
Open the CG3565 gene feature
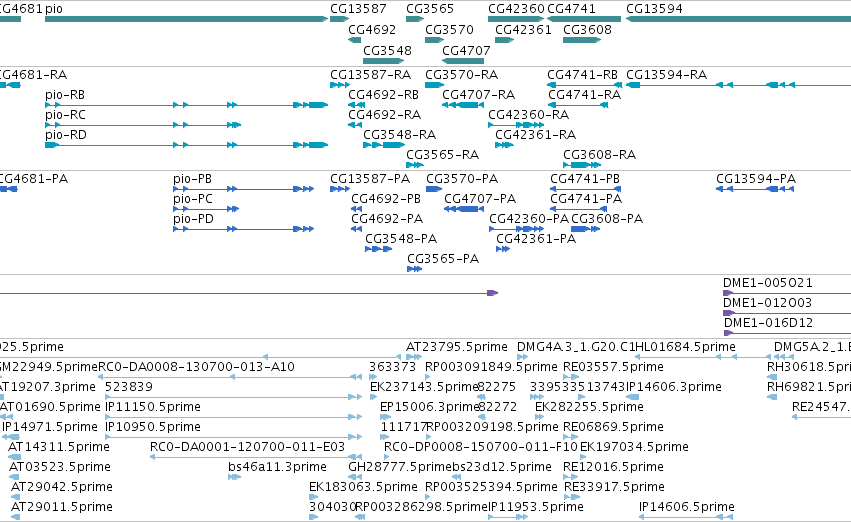[415, 19]
